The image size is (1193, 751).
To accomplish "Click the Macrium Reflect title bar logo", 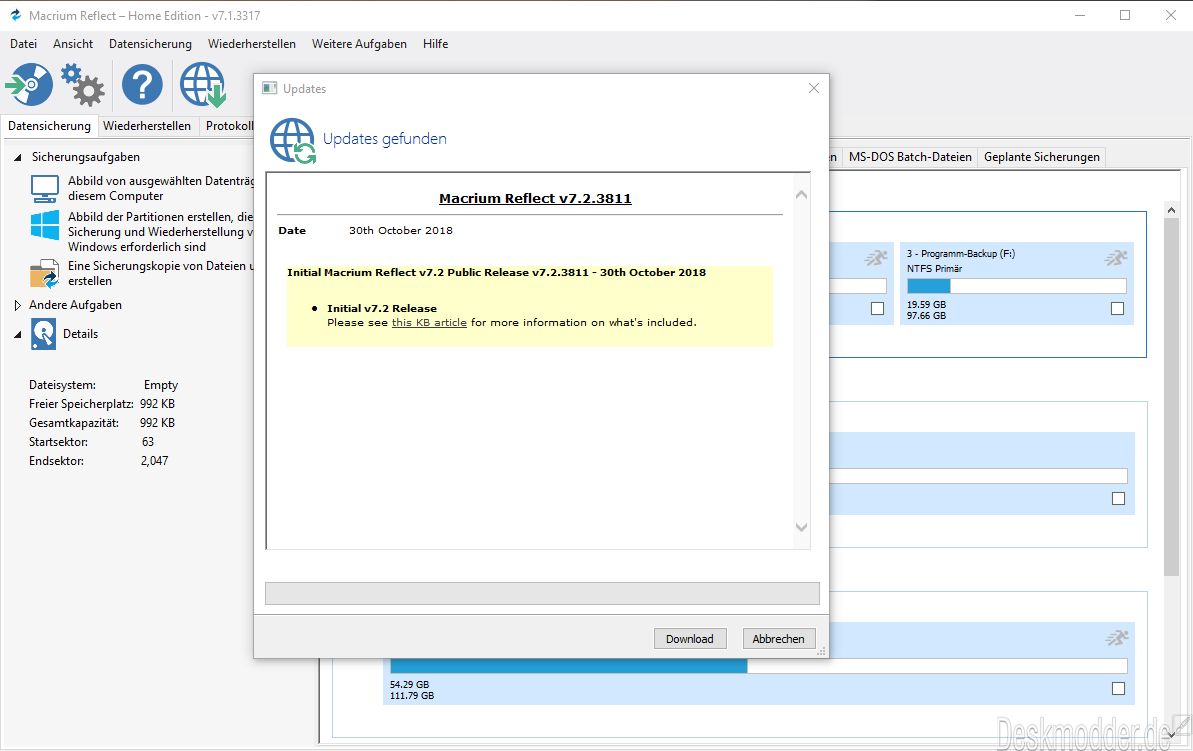I will (15, 15).
